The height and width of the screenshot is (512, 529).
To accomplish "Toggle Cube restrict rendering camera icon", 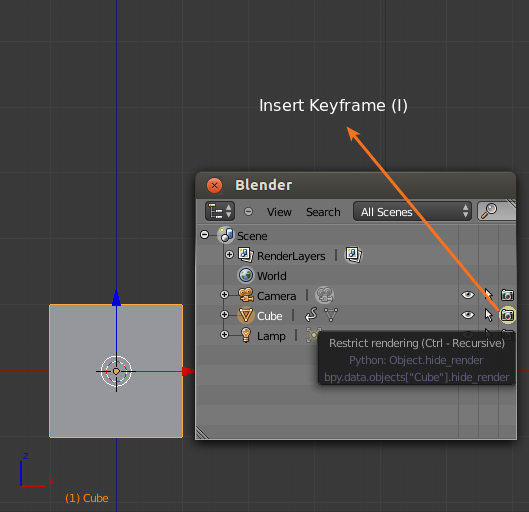I will coord(507,315).
